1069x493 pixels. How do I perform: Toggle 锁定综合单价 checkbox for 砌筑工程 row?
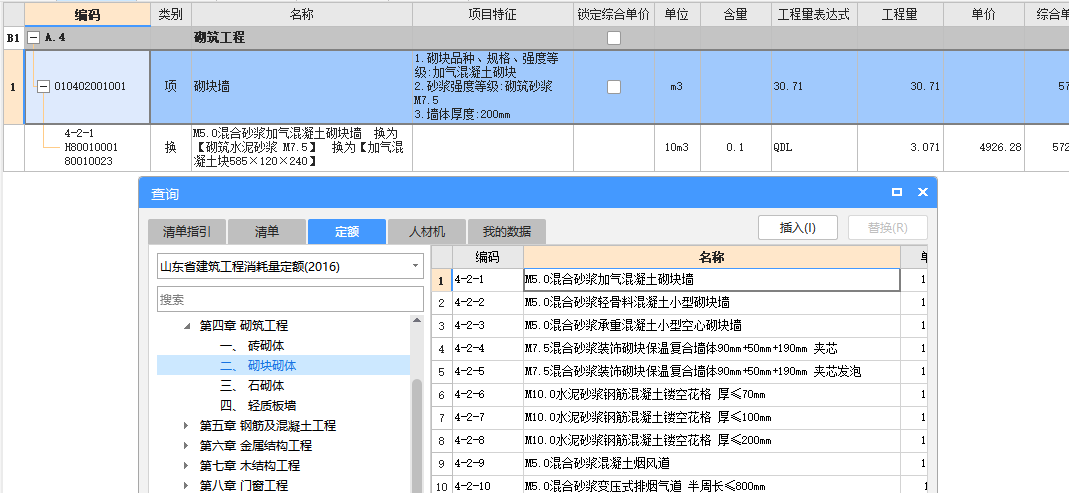click(x=614, y=38)
